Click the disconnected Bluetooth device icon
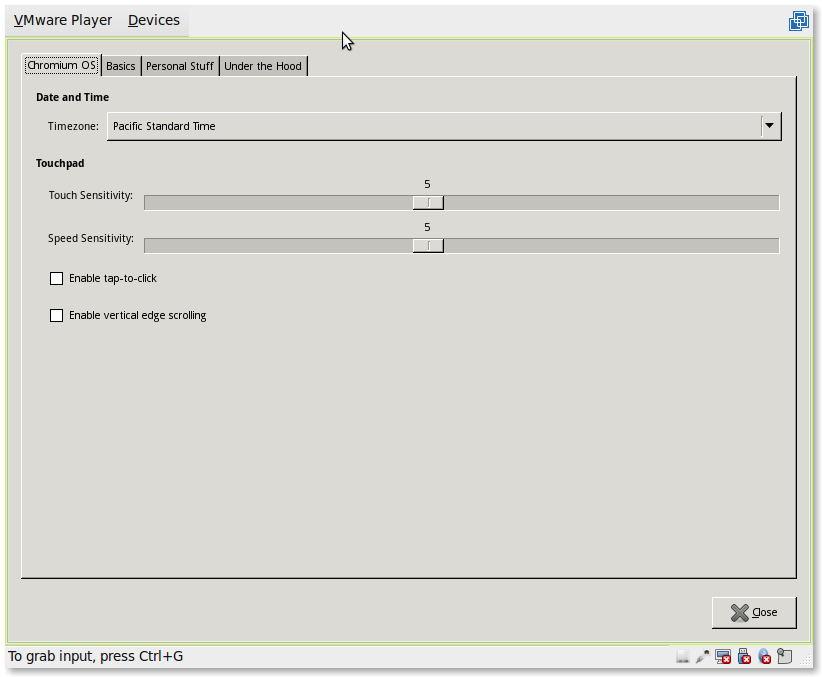 765,657
